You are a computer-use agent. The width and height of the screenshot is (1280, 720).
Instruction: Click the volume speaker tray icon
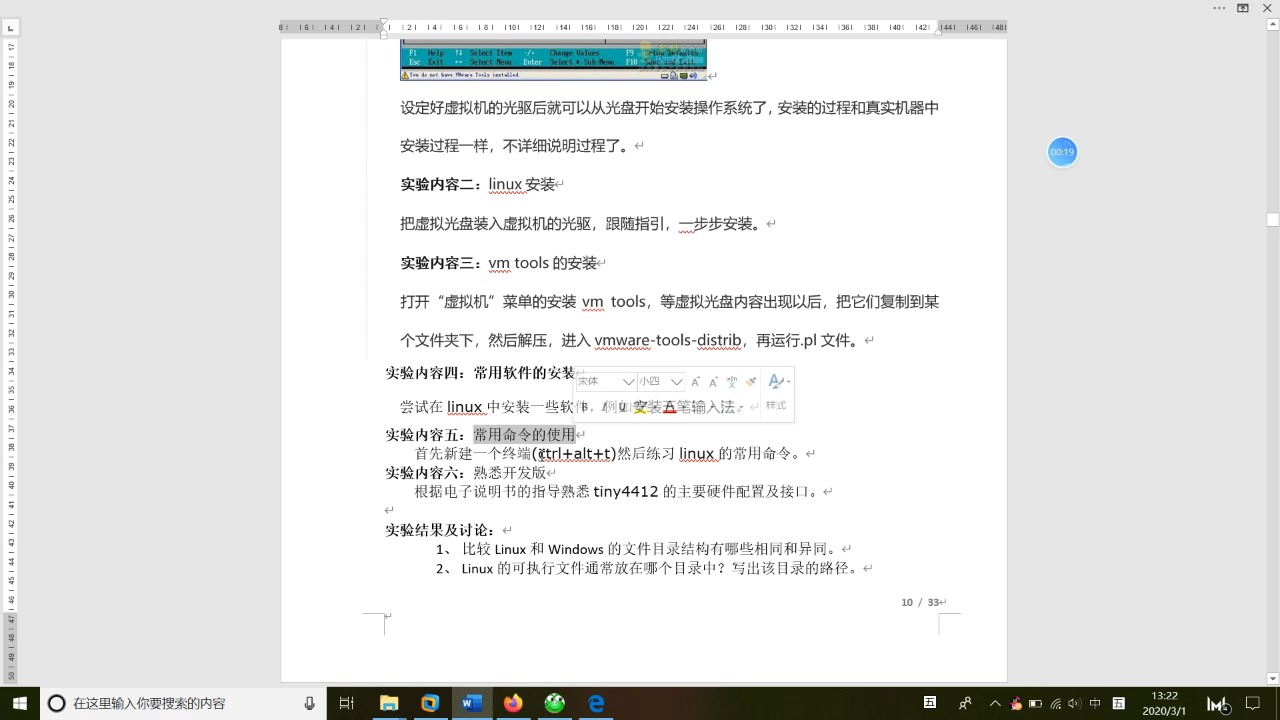(1074, 703)
